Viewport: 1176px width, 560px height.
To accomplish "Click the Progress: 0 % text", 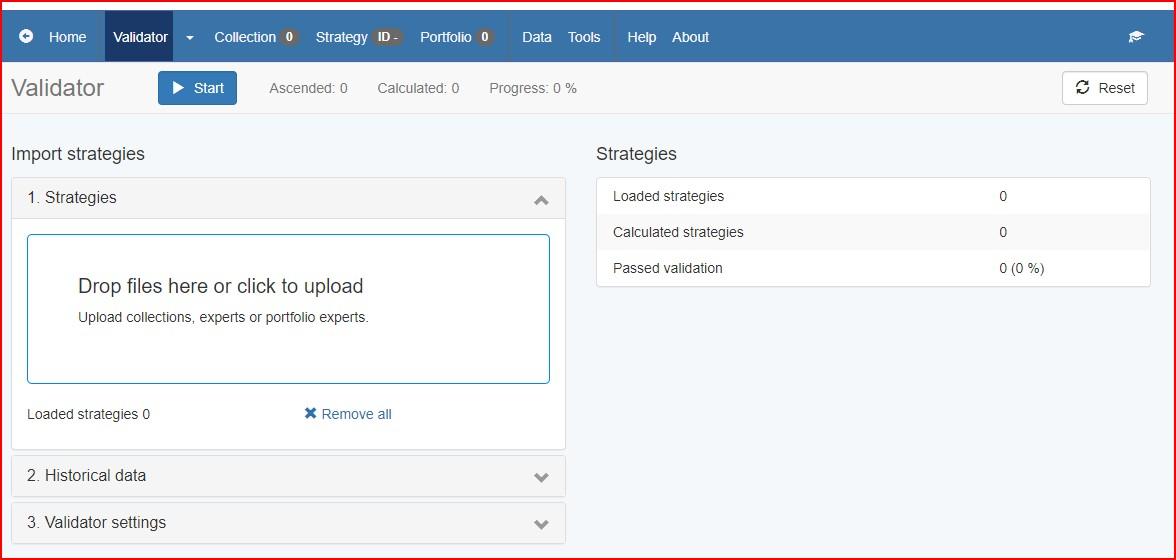I will click(x=532, y=88).
